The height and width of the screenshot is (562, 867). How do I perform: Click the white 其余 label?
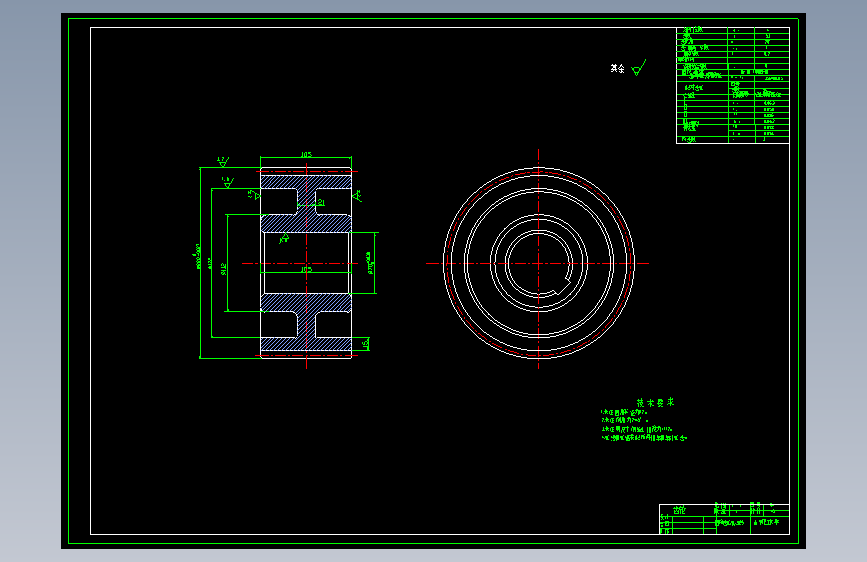pyautogui.click(x=618, y=69)
